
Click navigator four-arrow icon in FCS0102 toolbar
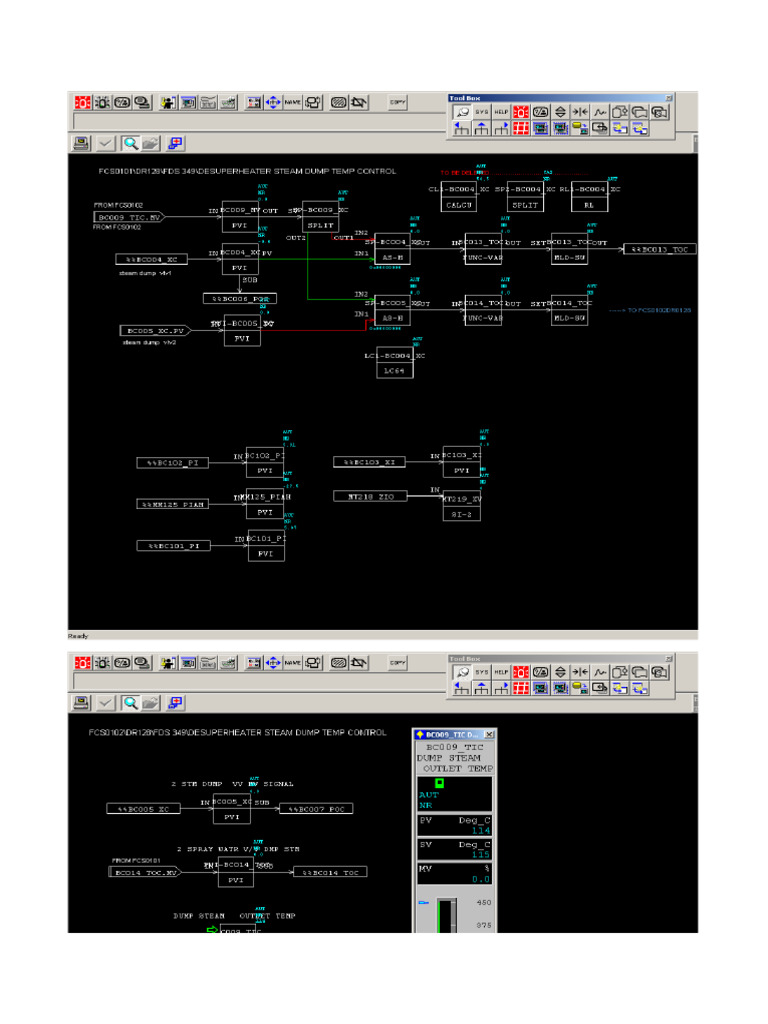pyautogui.click(x=274, y=663)
